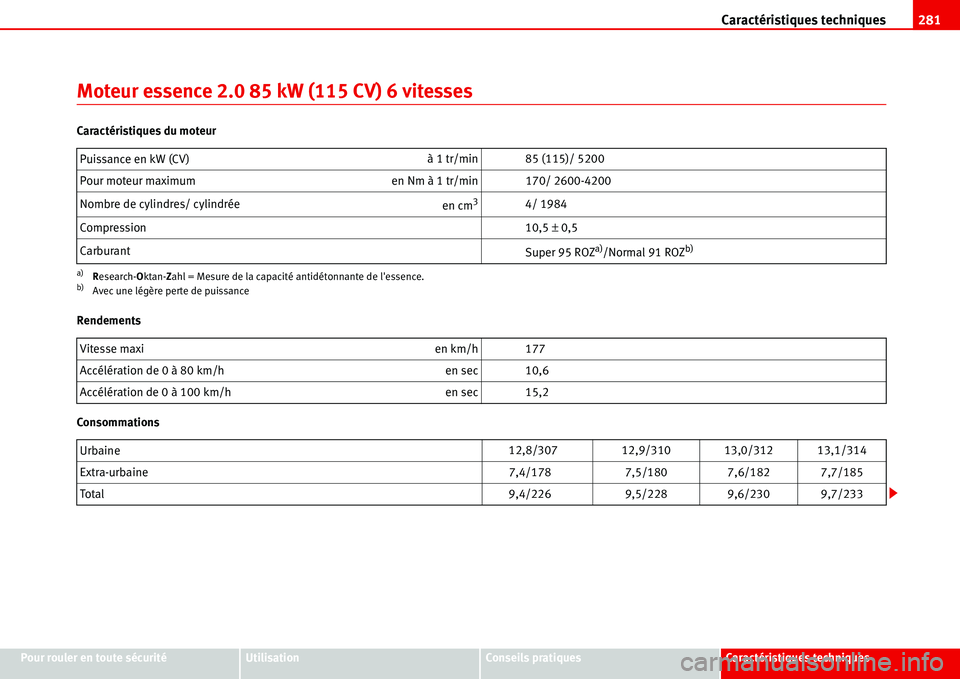The height and width of the screenshot is (679, 960).
Task: Click the Consommations subheading
Action: pyautogui.click(x=118, y=422)
